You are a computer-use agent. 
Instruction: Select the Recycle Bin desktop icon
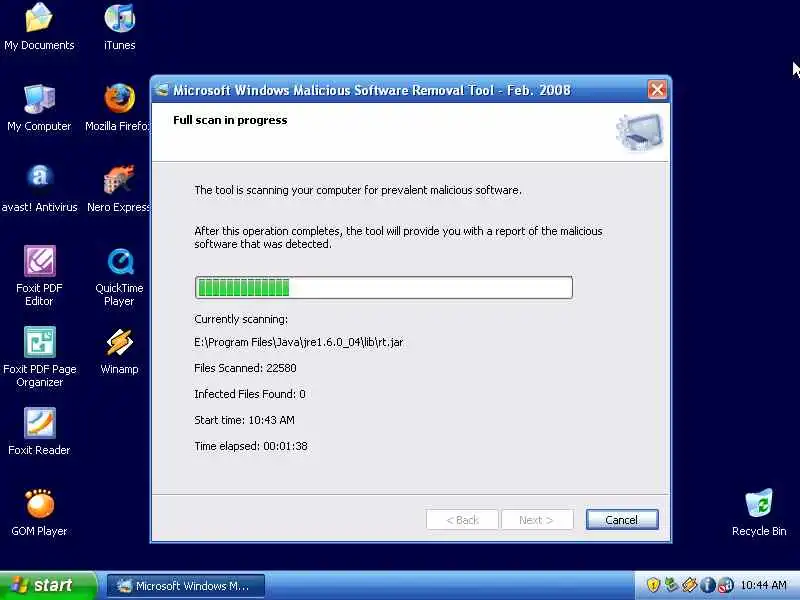point(759,512)
